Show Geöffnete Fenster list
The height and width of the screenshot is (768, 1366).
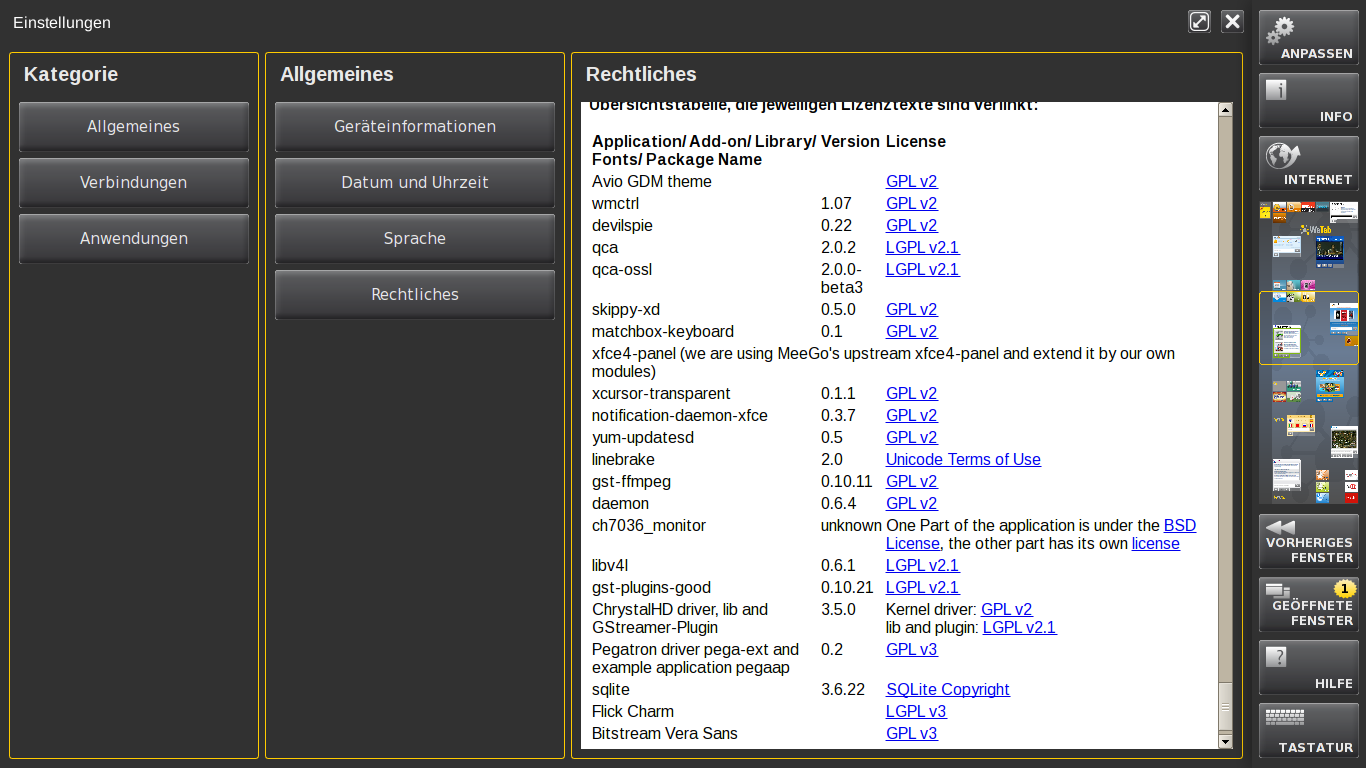(1308, 604)
